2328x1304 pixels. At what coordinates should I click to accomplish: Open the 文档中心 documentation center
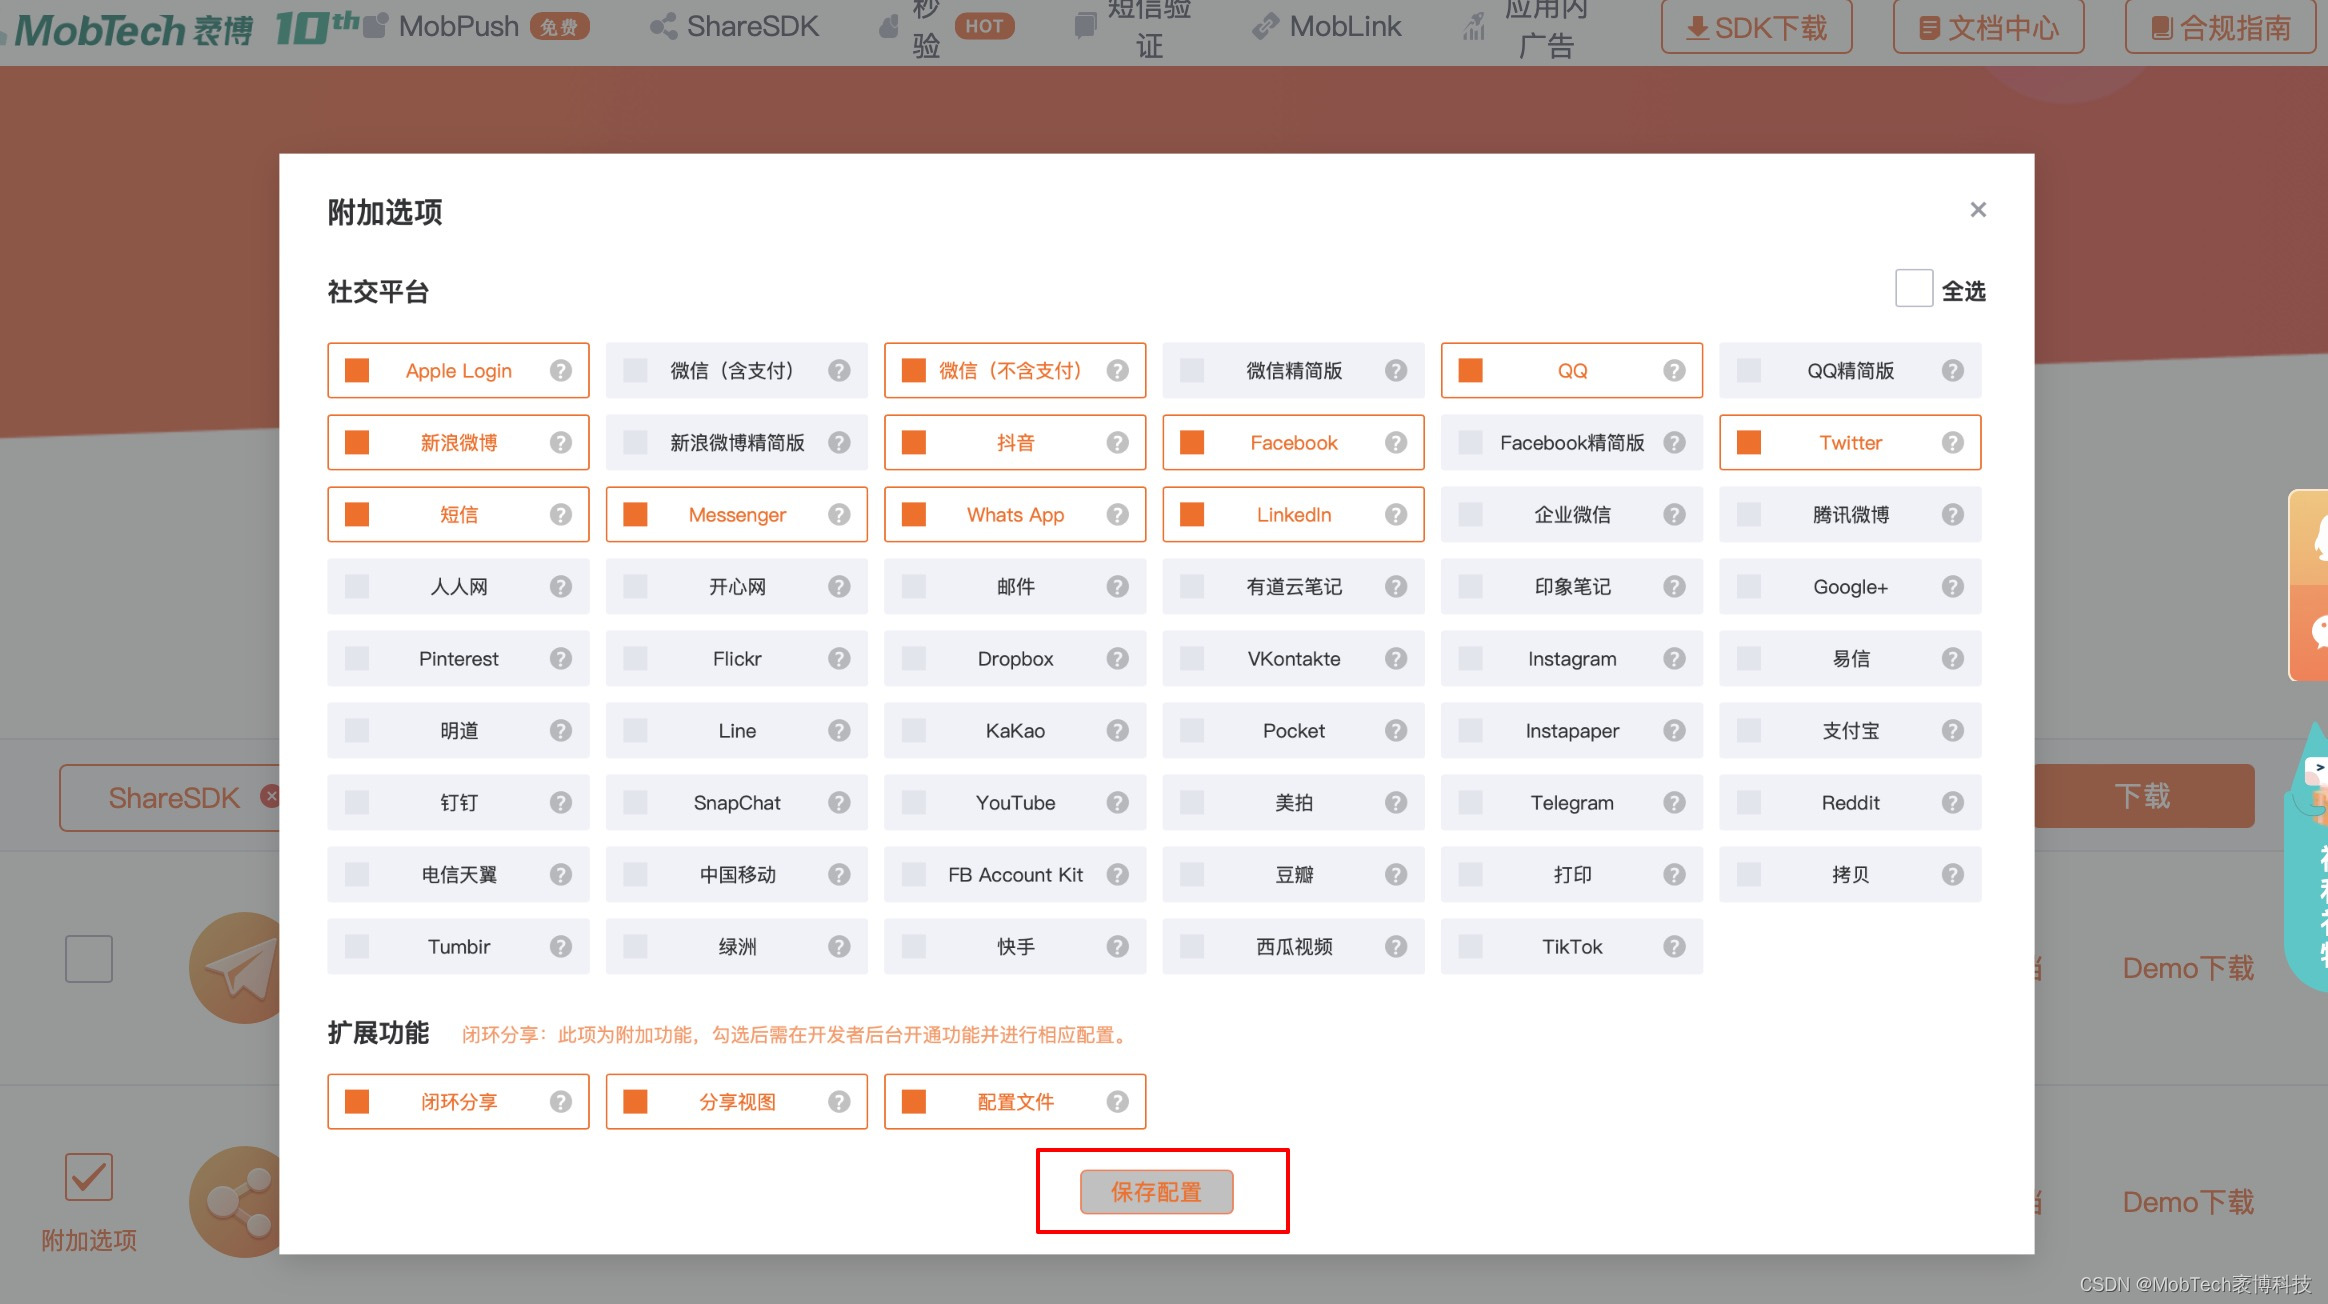[1988, 27]
